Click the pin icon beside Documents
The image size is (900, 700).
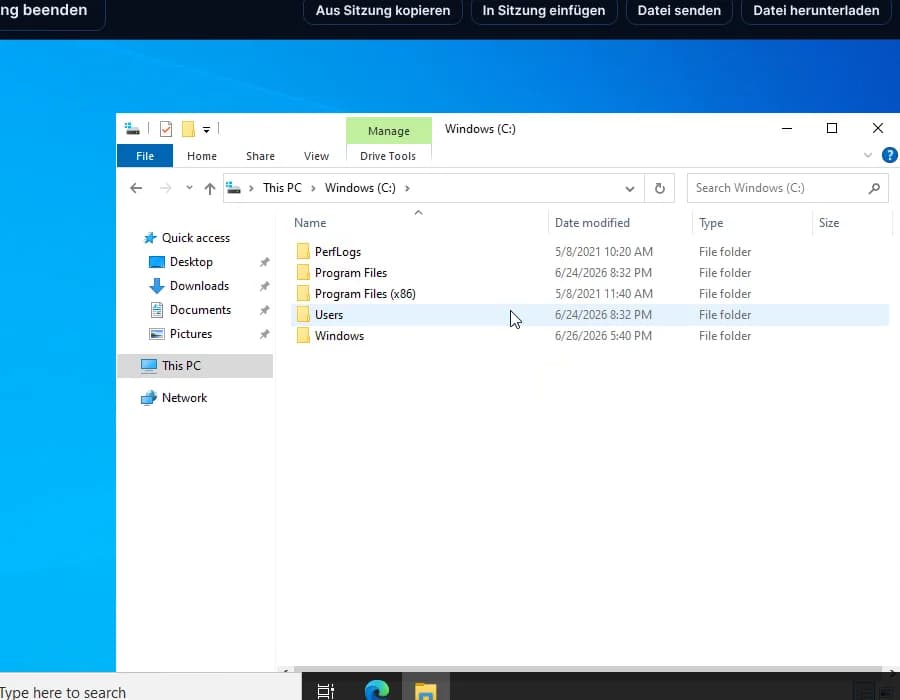(264, 310)
